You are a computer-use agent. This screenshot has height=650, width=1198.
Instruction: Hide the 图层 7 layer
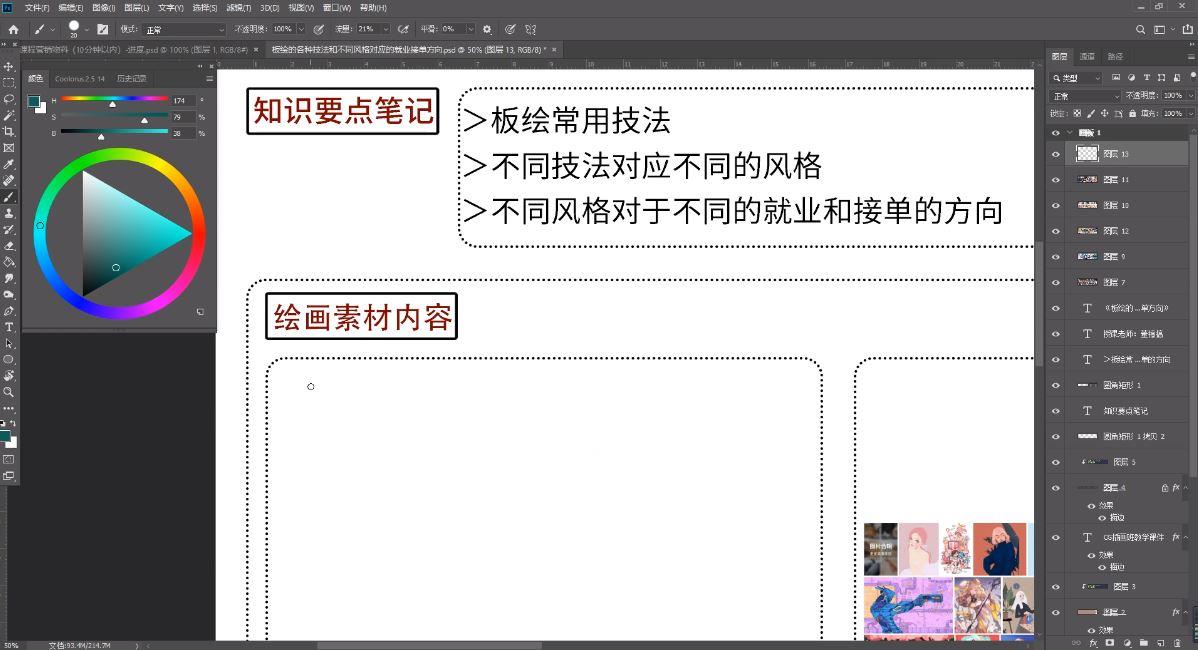[x=1056, y=283]
